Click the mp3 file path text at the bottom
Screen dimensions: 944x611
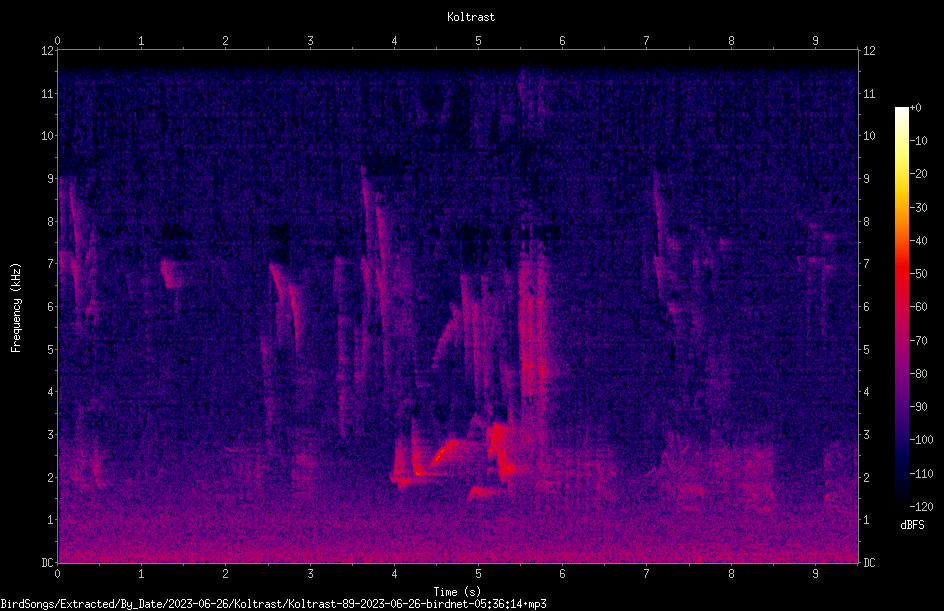273,604
